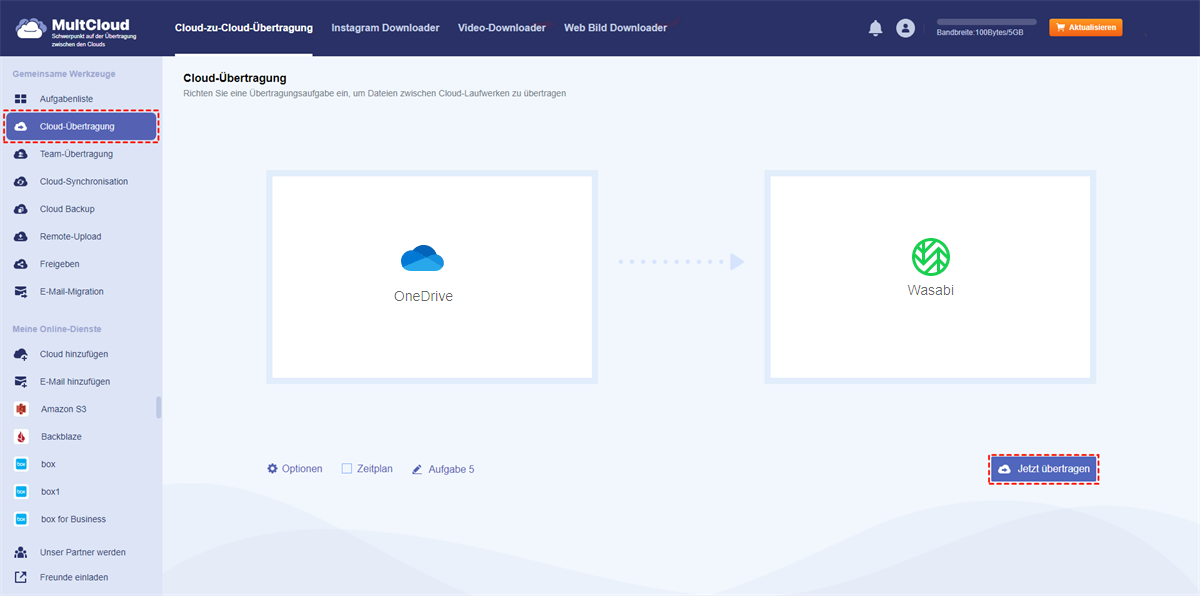Open the user account avatar icon
This screenshot has height=596, width=1200.
[x=906, y=28]
